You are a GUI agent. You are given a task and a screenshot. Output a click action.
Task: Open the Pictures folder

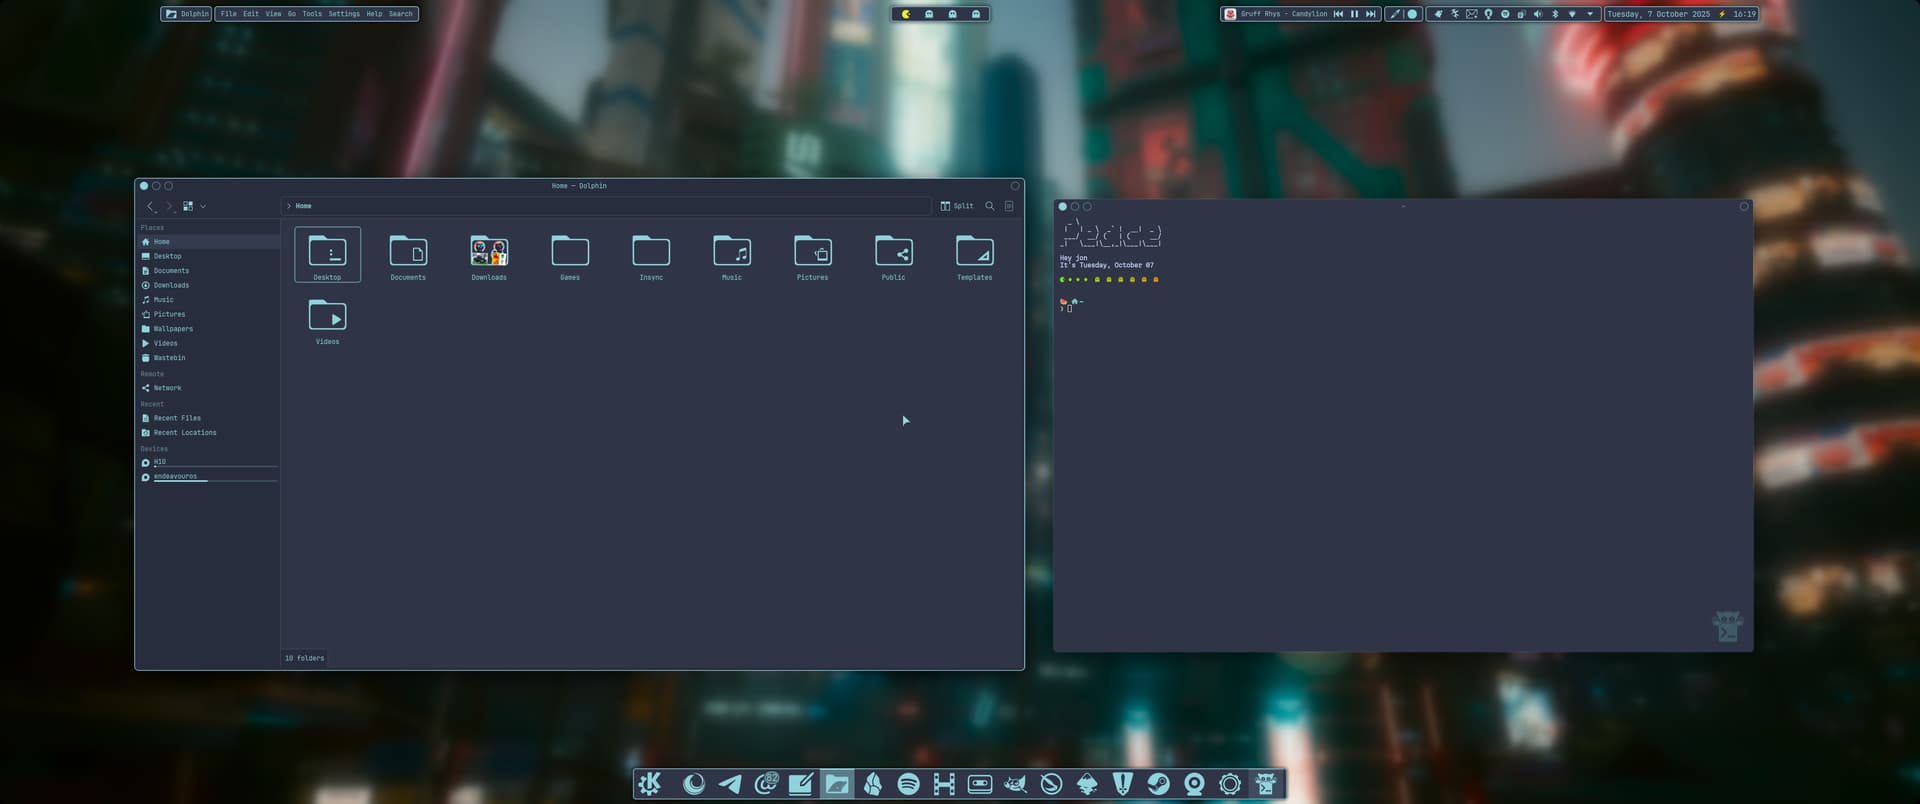[812, 255]
